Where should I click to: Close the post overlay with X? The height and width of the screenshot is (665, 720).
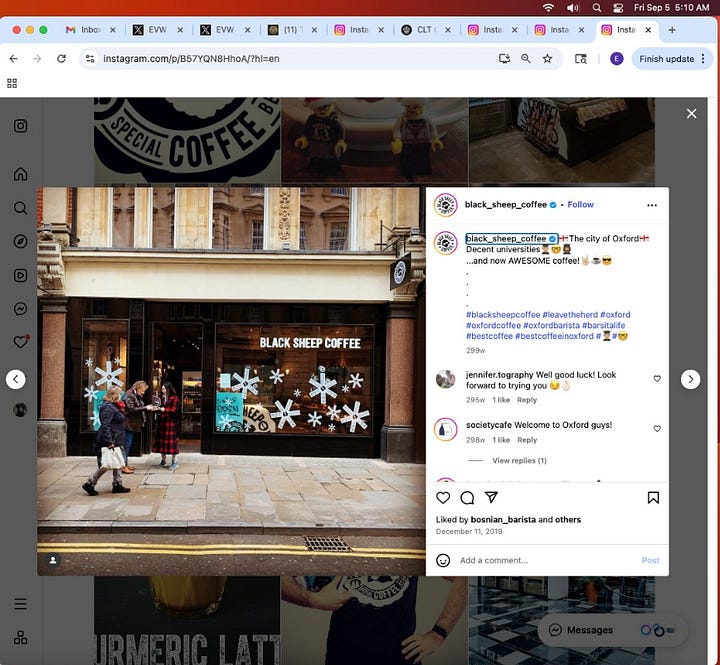[691, 113]
